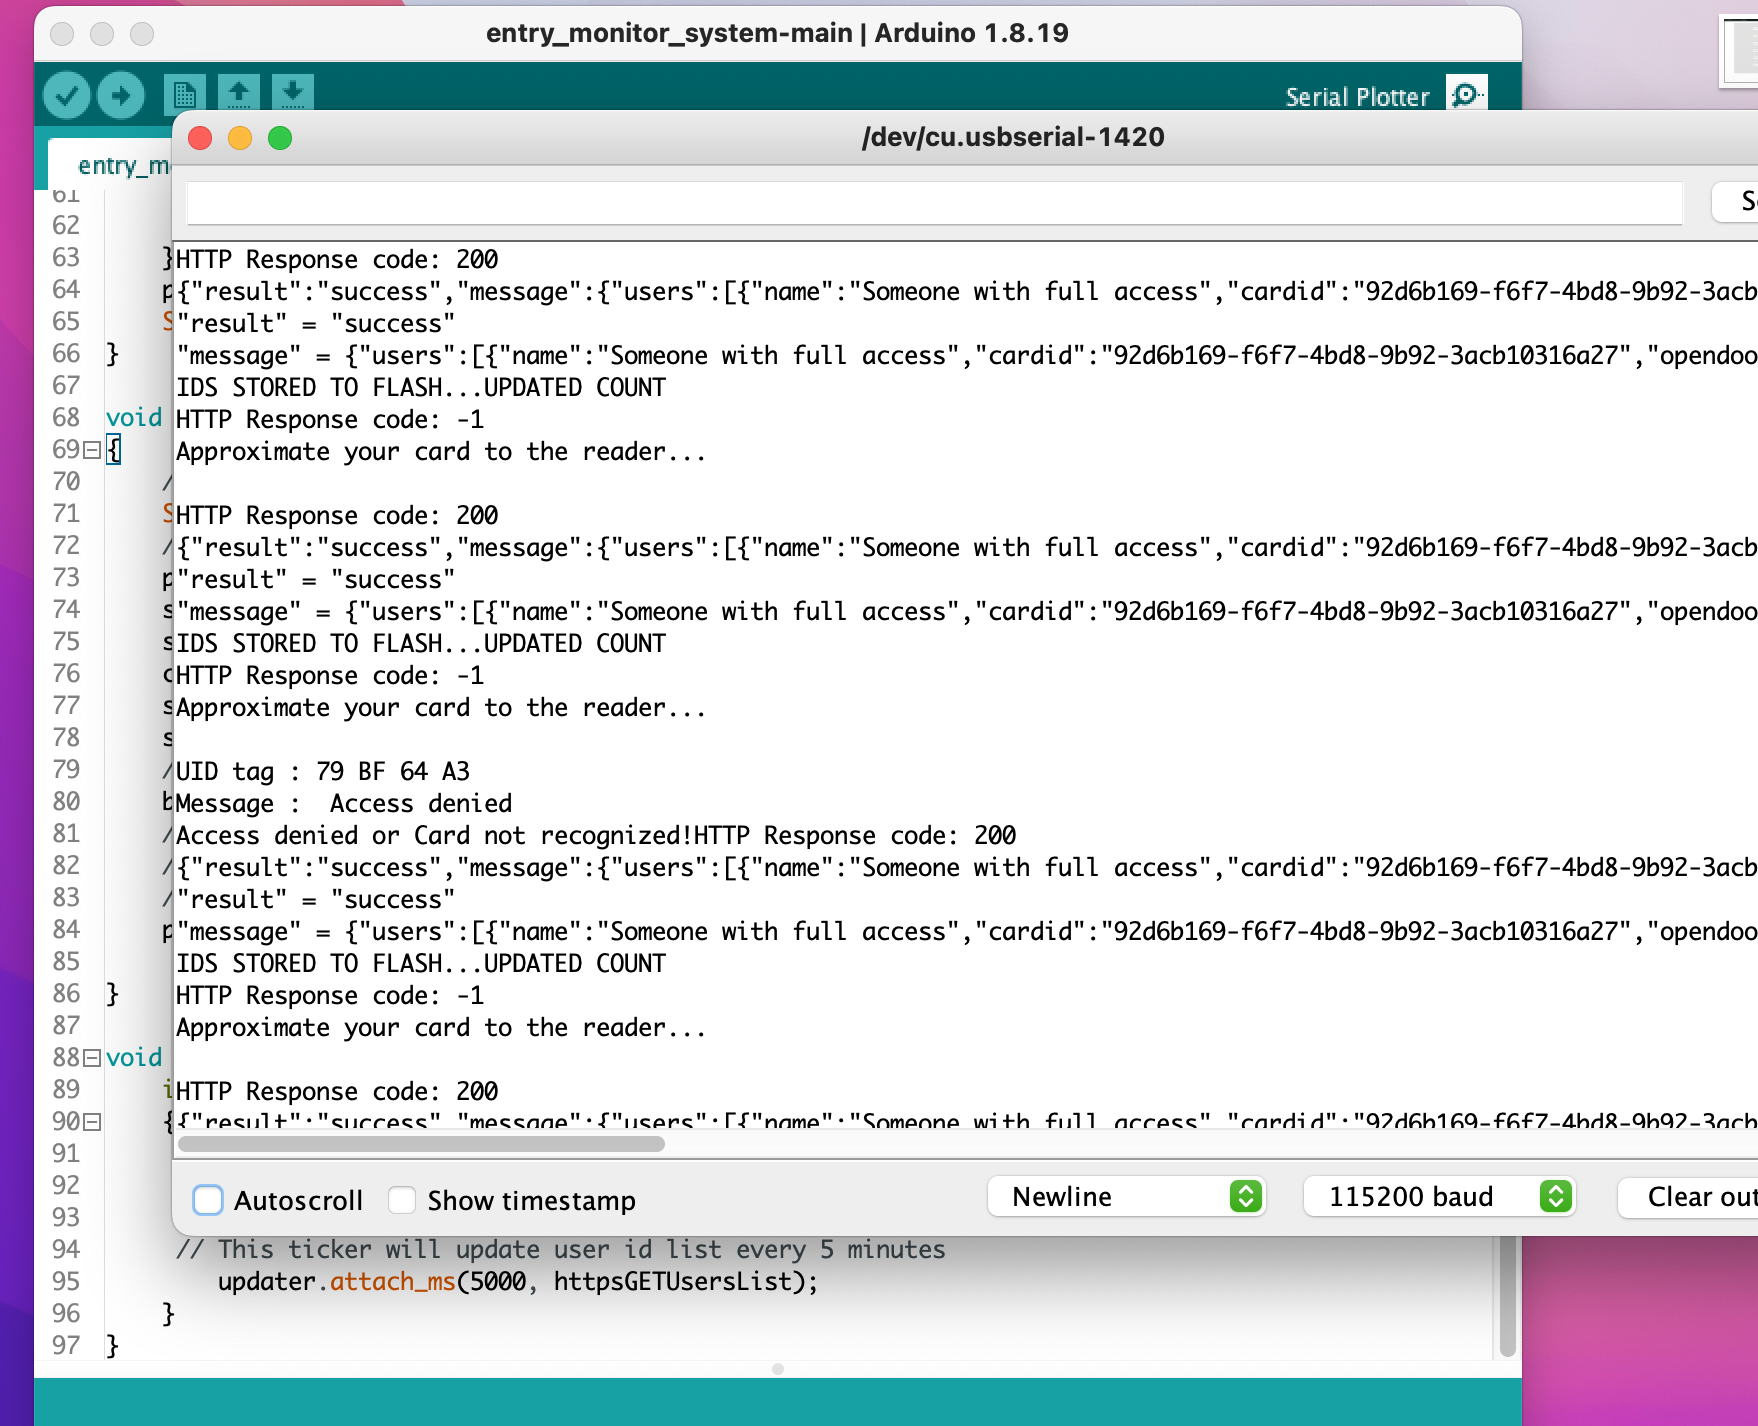
Task: Click the Clear output button
Action: coord(1690,1196)
